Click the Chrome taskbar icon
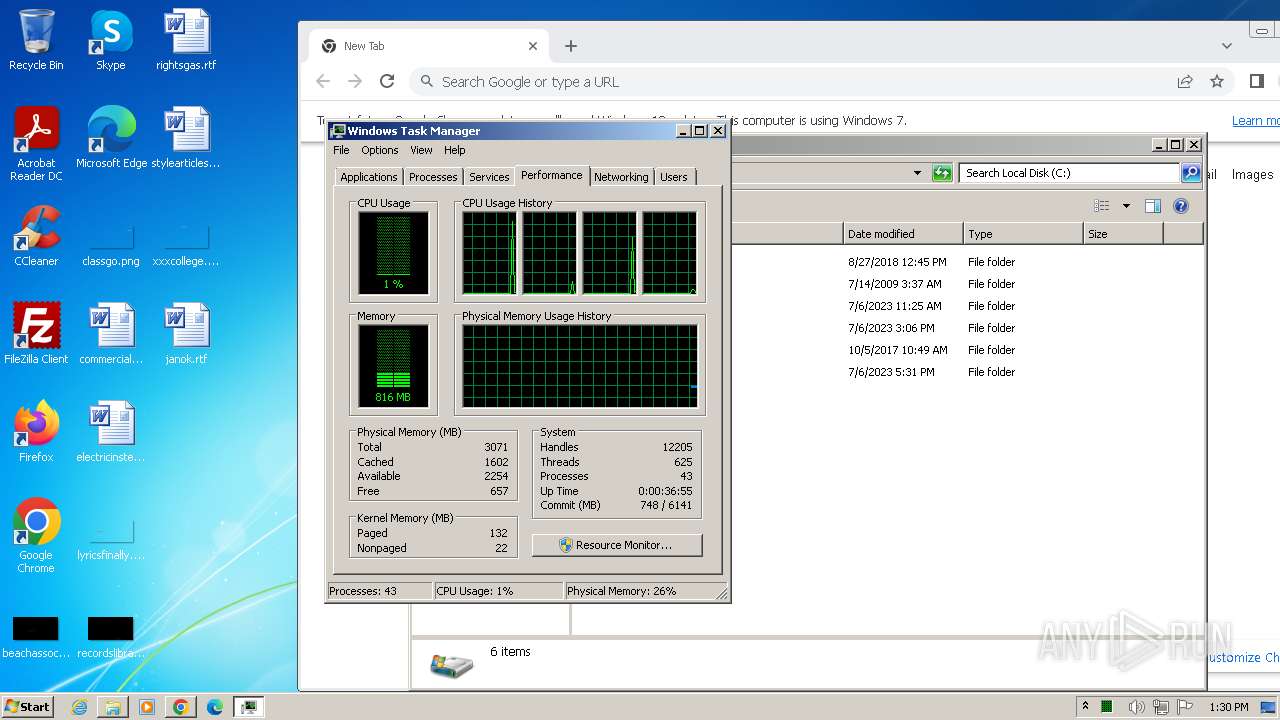This screenshot has width=1280, height=720. pos(181,707)
